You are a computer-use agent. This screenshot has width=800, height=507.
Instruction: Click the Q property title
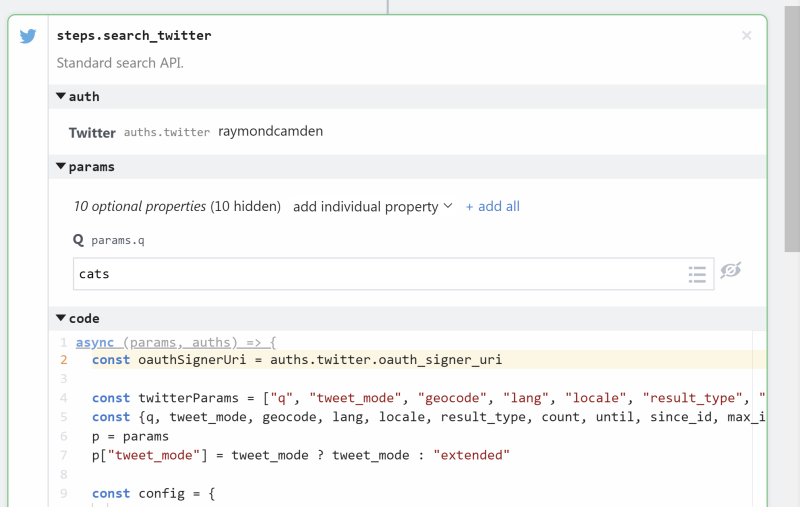pos(78,240)
